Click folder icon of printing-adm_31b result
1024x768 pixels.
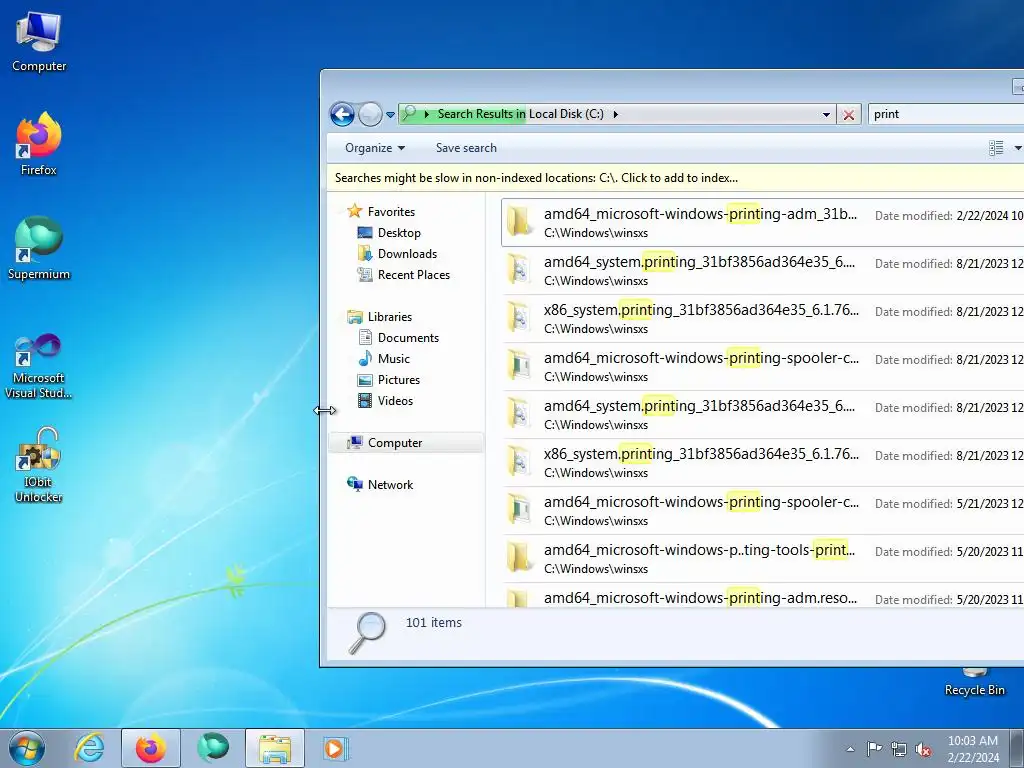click(520, 221)
